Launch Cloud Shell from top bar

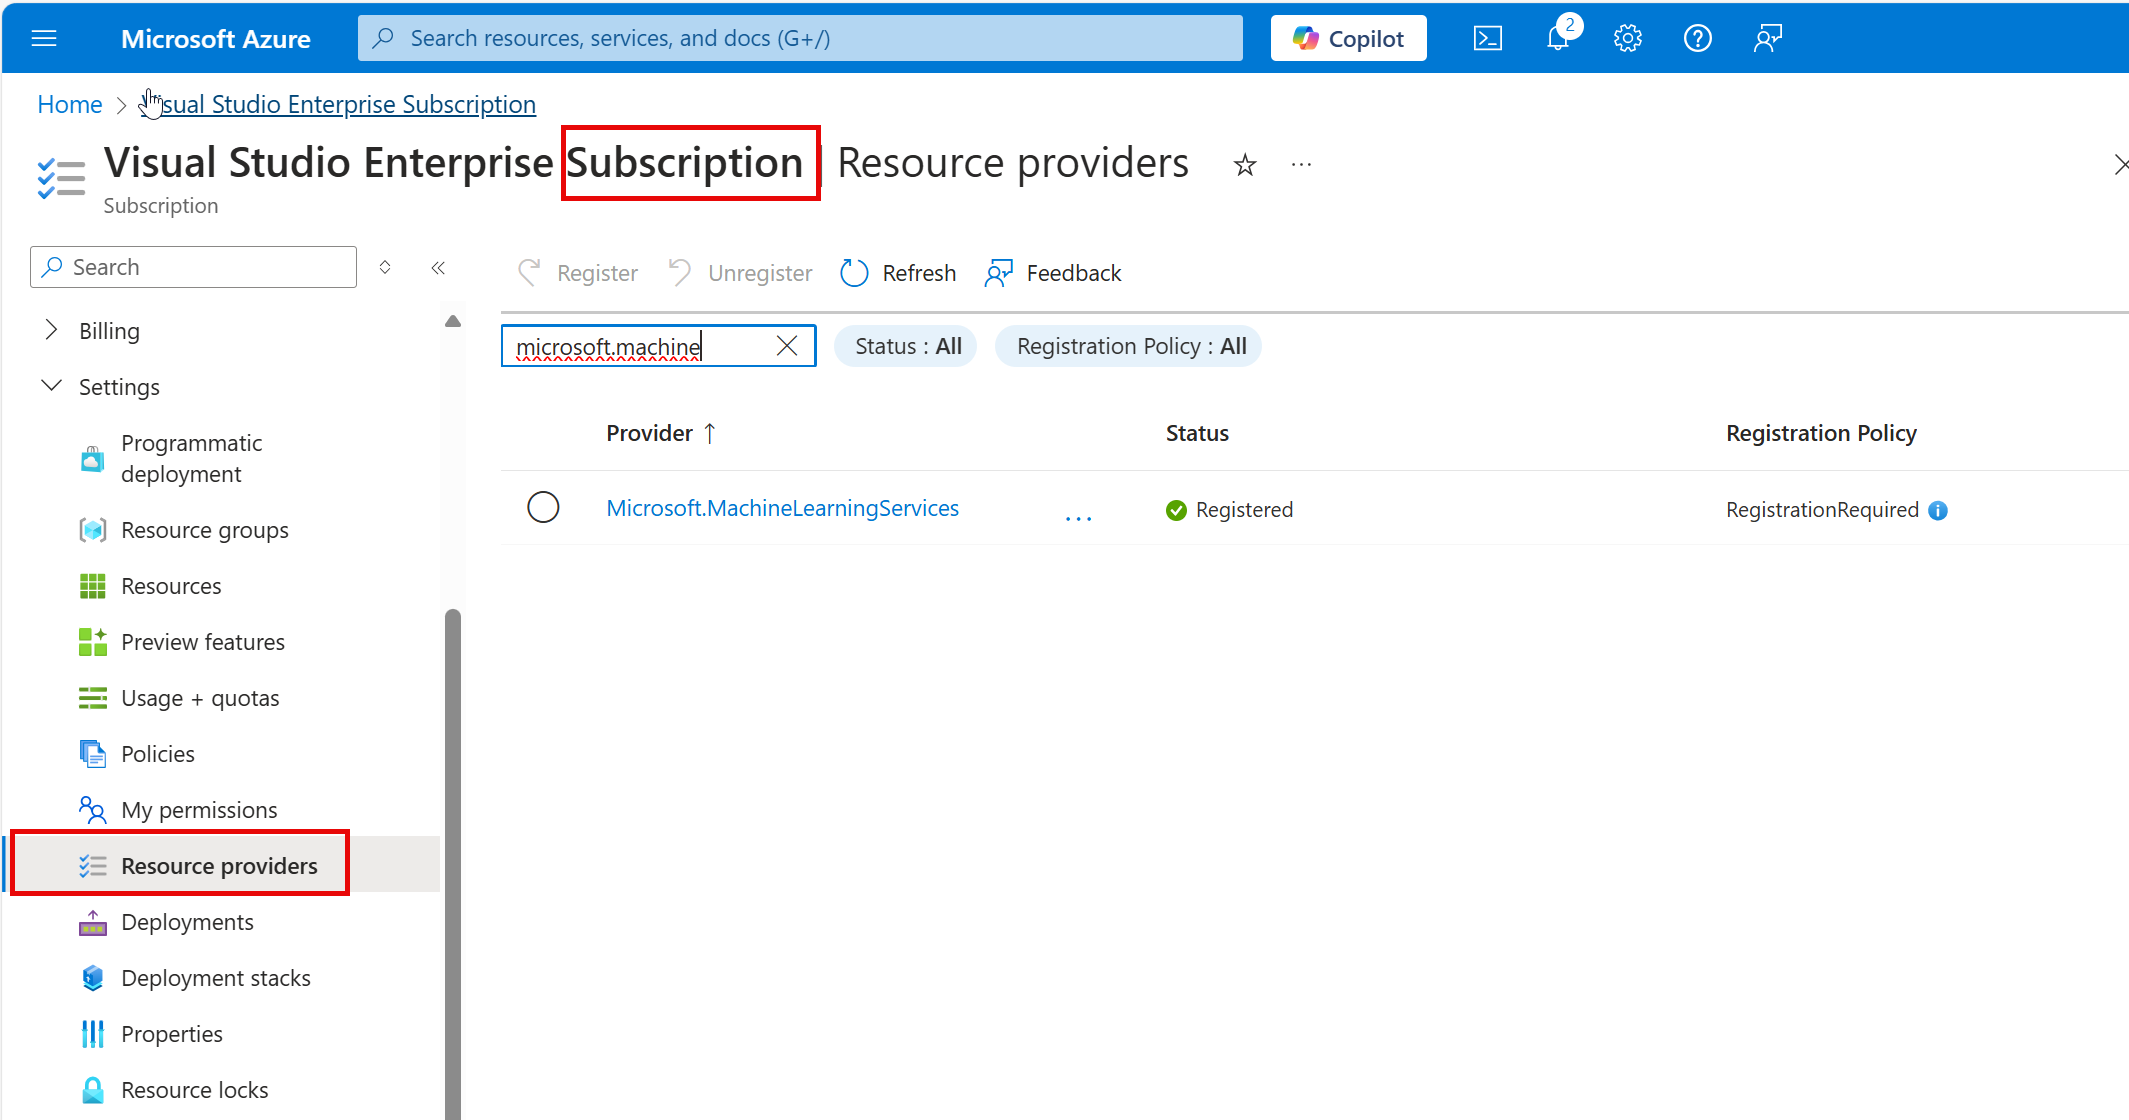point(1487,38)
